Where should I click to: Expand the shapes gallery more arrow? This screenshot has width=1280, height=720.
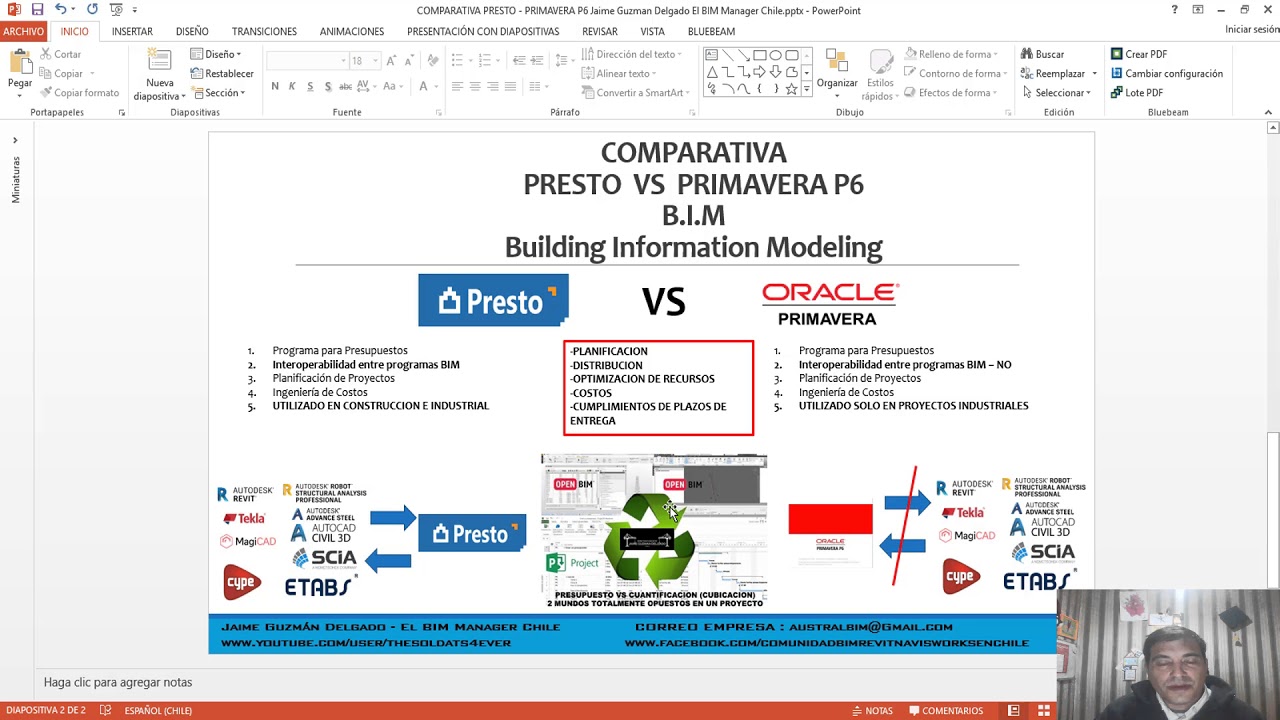pos(806,90)
